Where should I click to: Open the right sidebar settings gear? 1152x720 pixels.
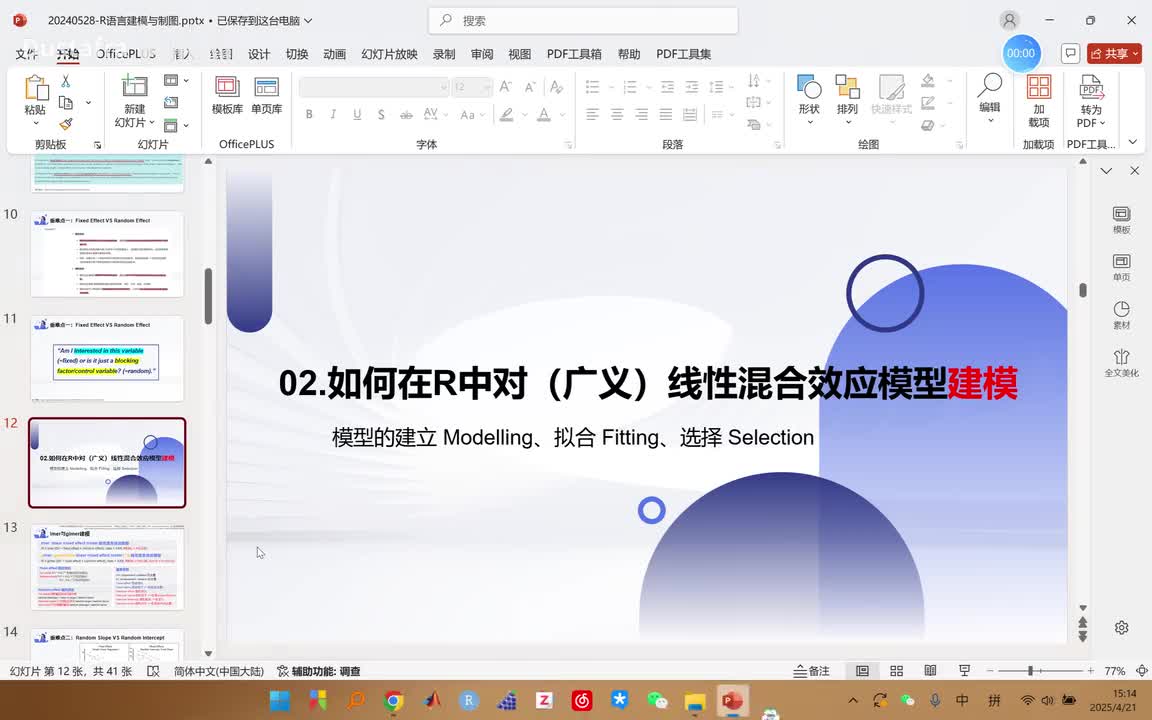pos(1121,627)
